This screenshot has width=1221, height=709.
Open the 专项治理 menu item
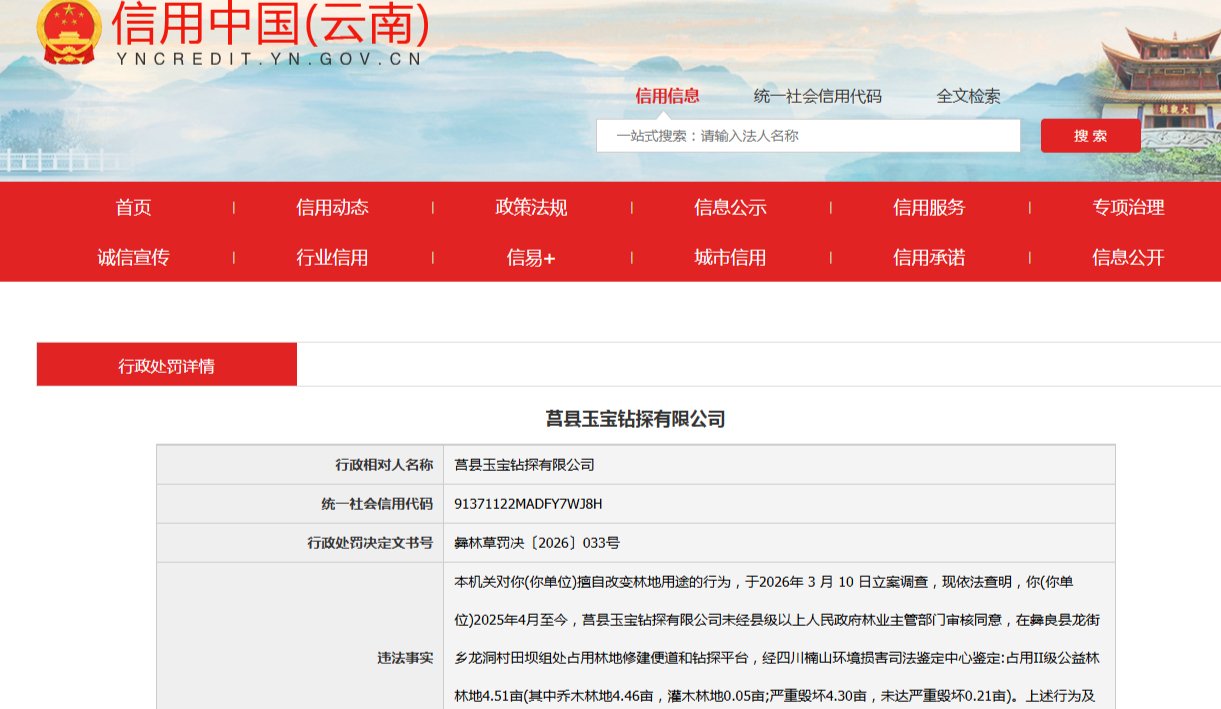[x=1129, y=208]
